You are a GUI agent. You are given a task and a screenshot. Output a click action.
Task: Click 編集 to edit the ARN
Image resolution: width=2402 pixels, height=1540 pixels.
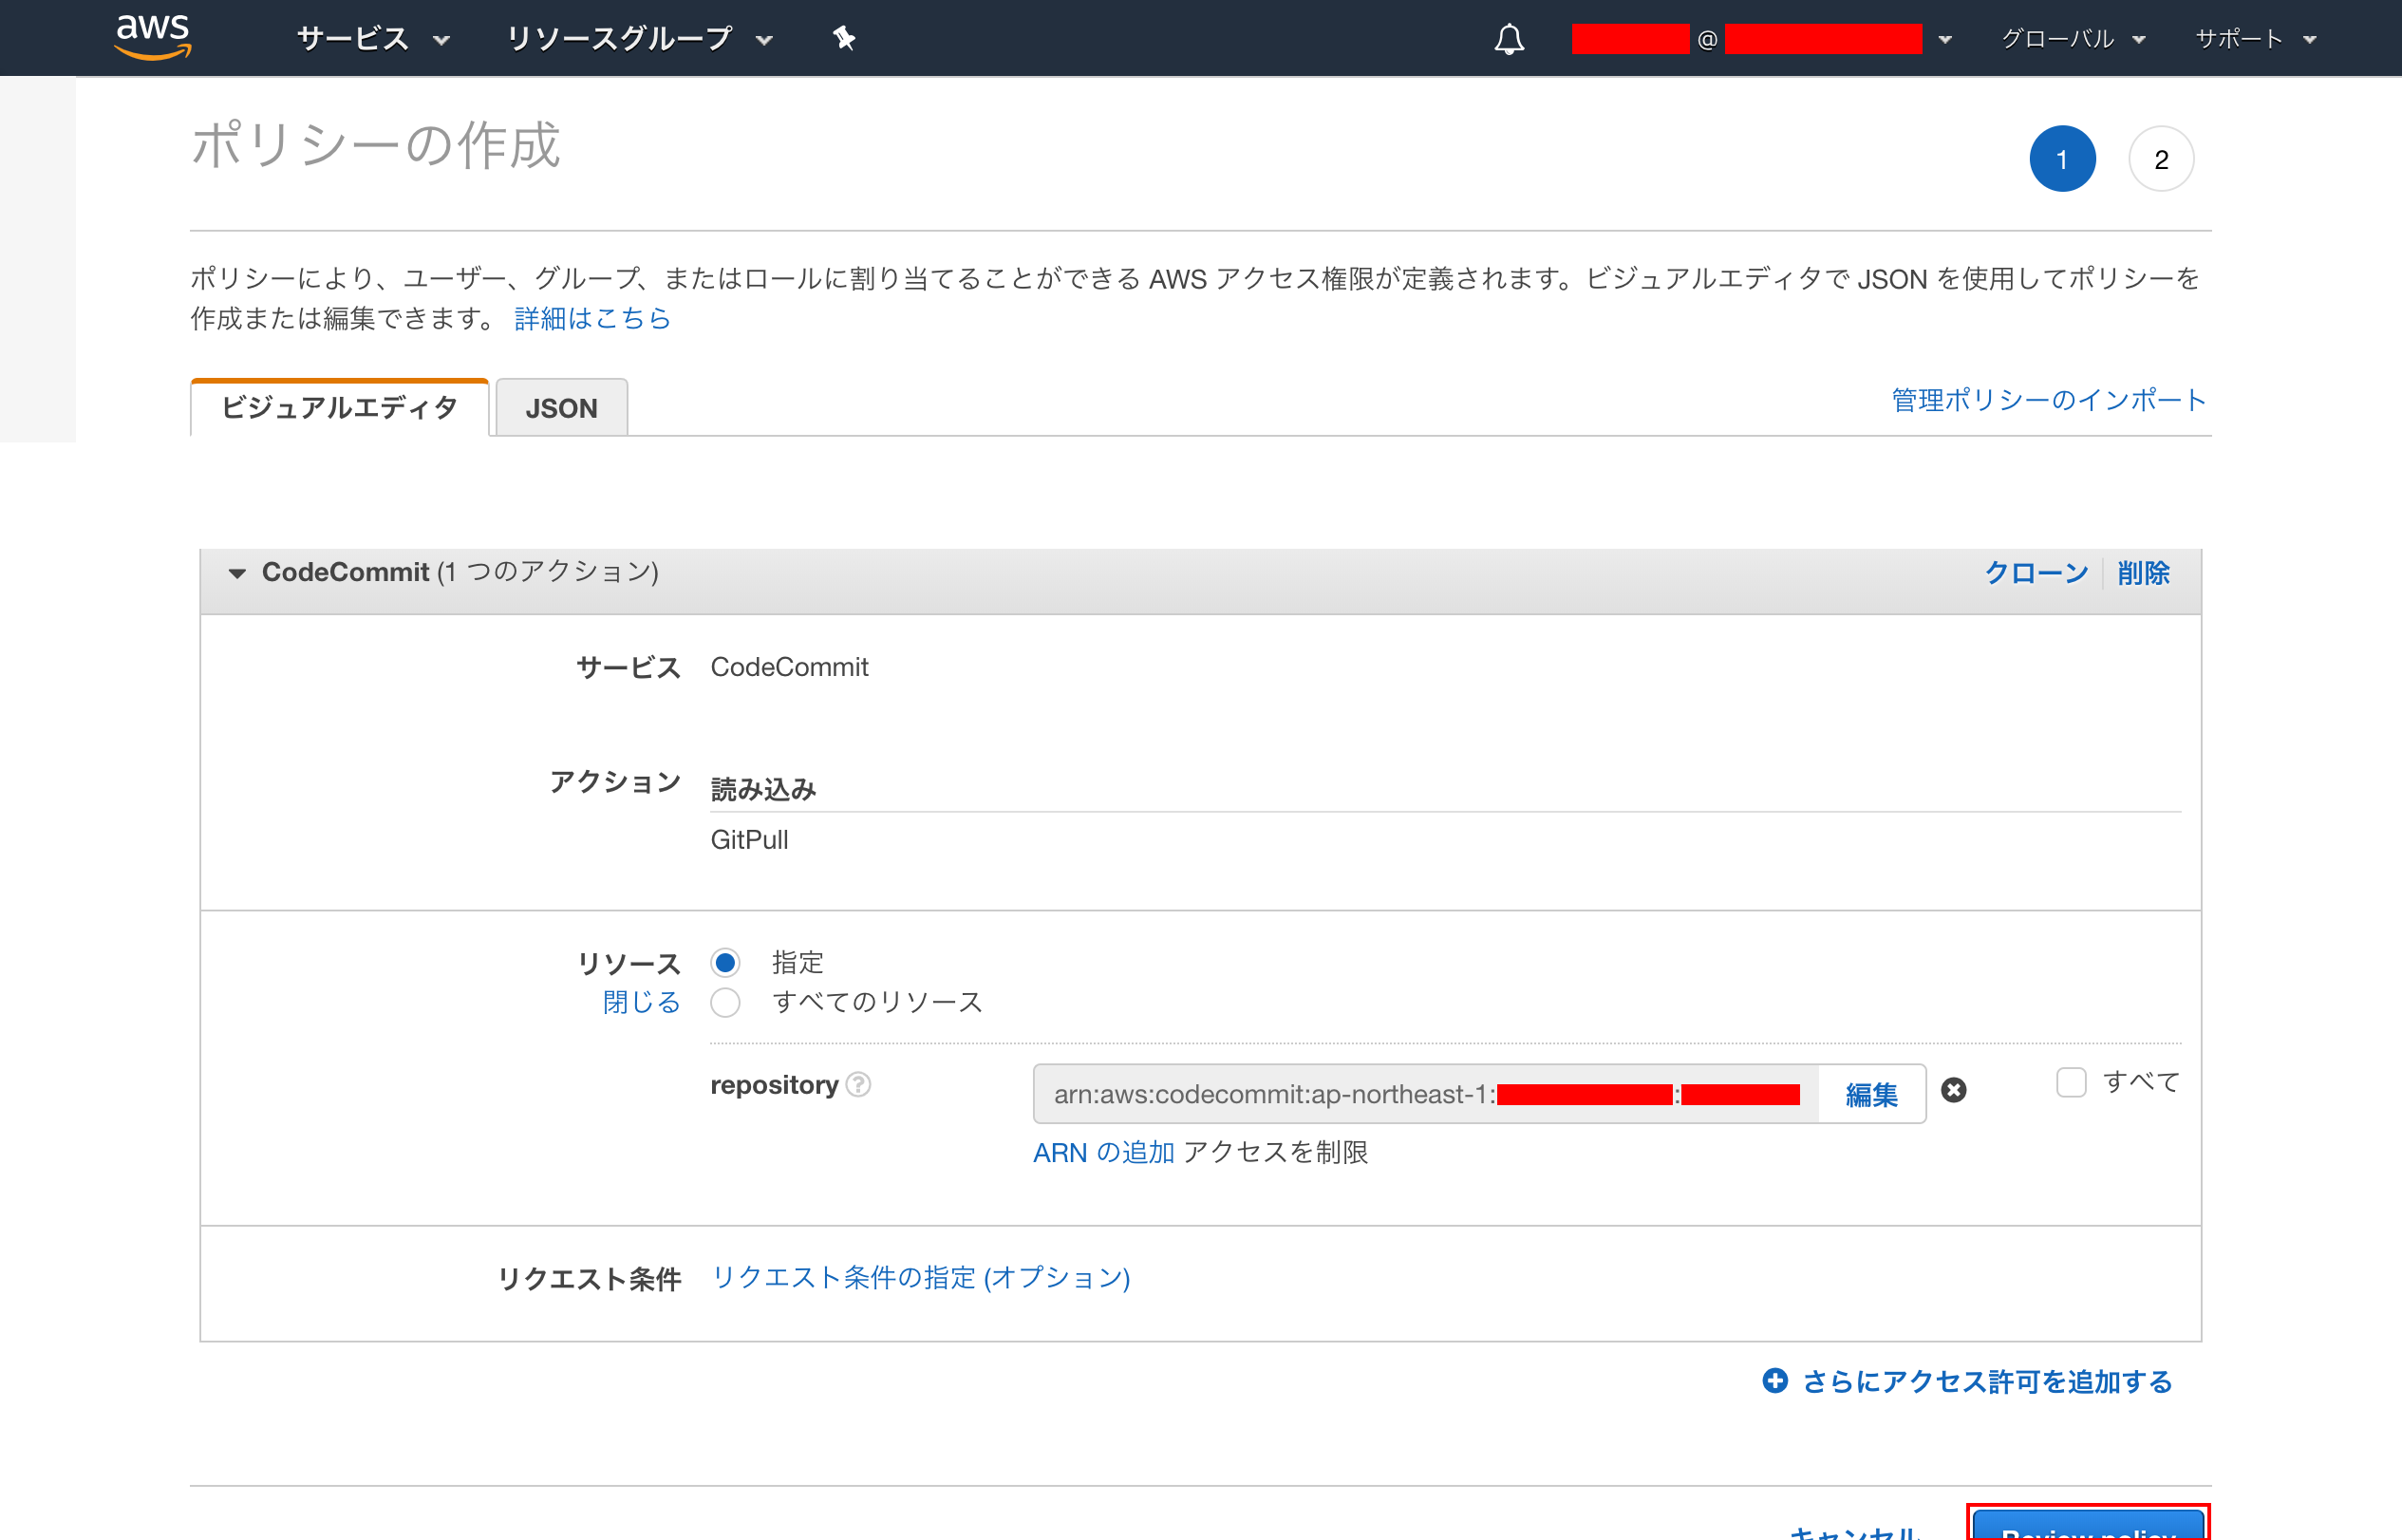(x=1871, y=1095)
